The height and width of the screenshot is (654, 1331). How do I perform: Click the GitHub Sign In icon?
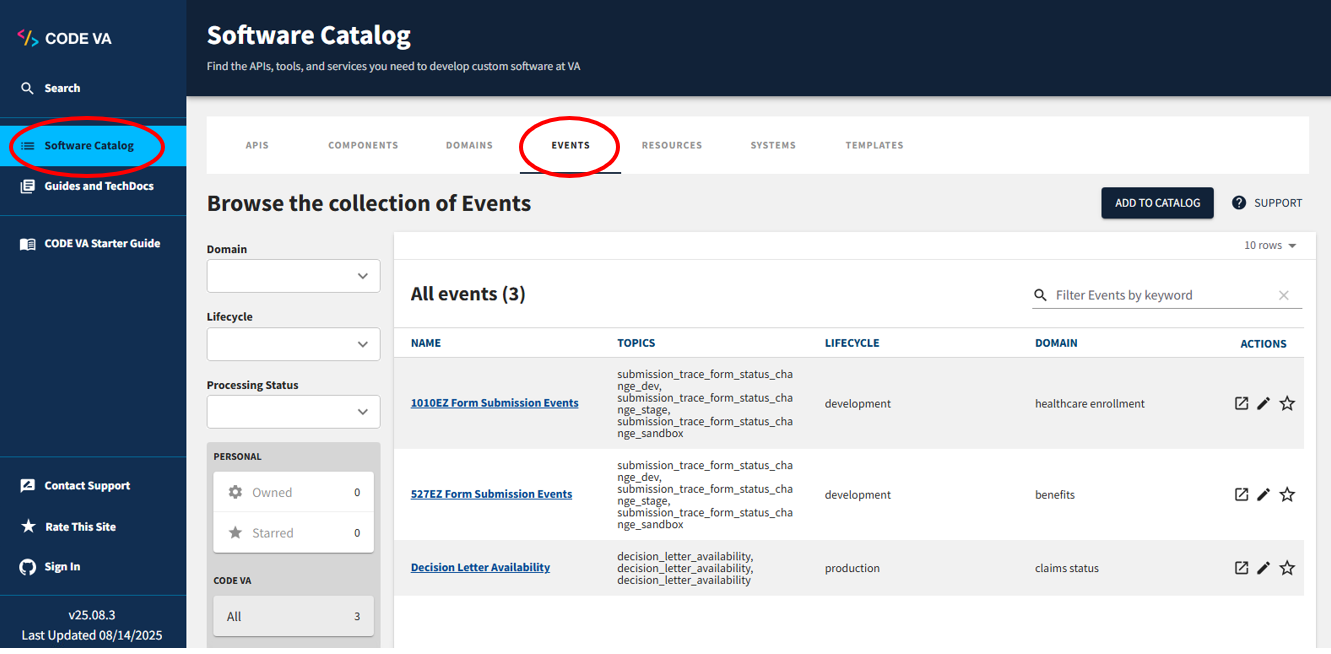27,567
